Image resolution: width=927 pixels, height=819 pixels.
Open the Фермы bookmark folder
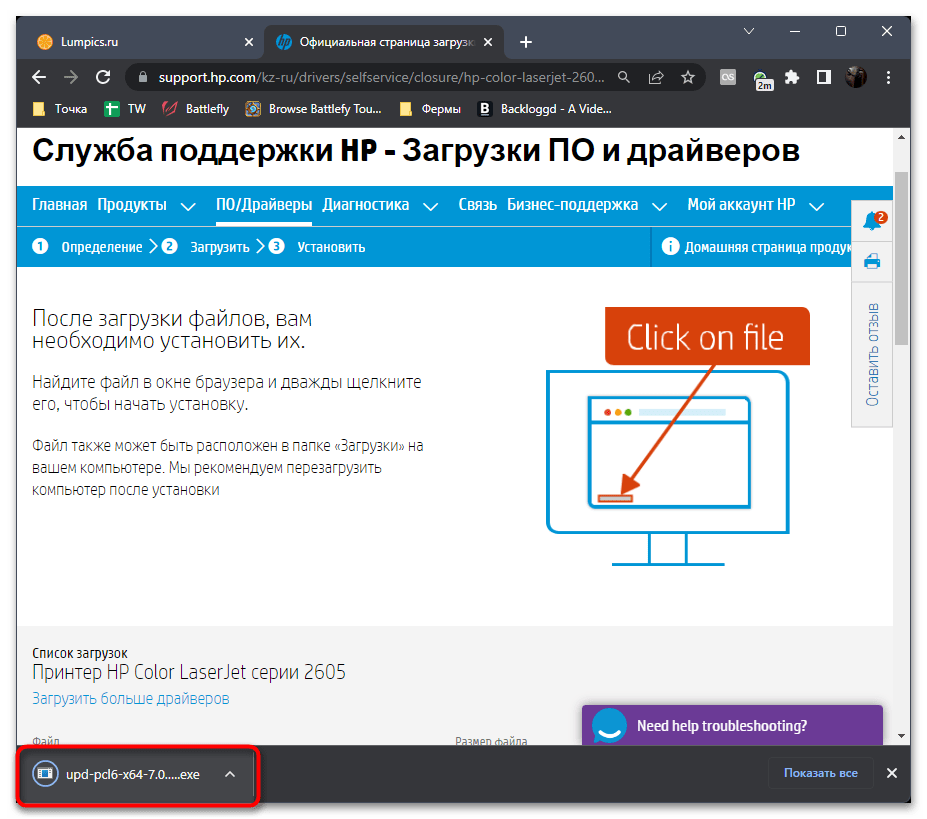point(430,109)
